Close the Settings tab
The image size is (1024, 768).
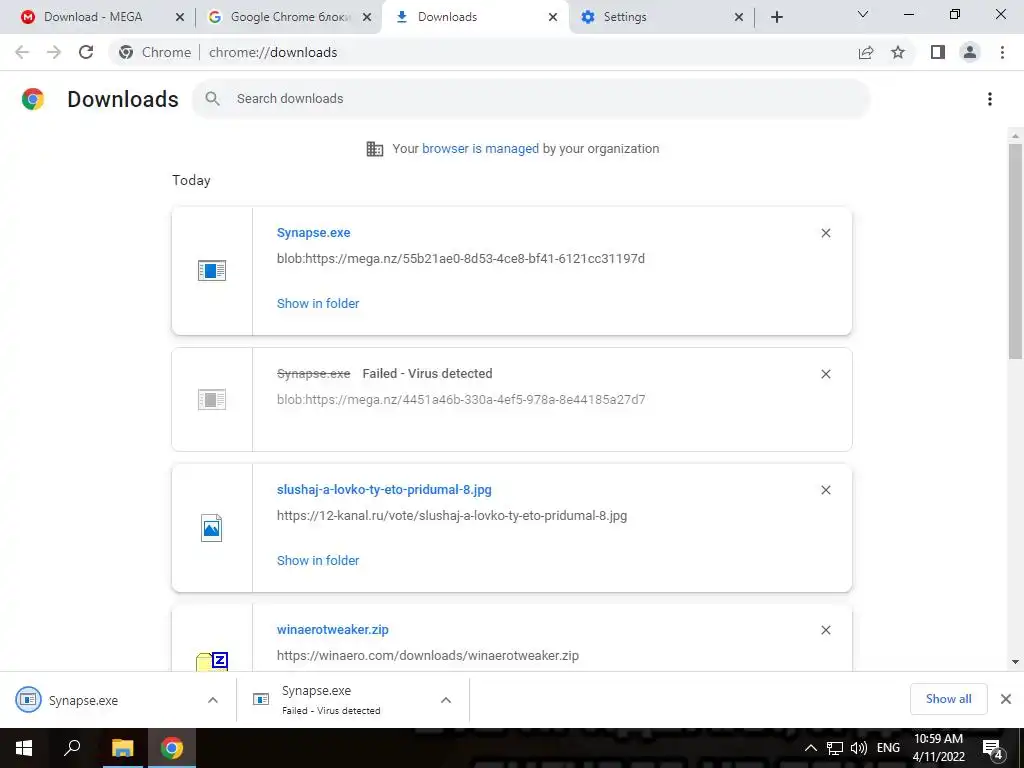[739, 17]
